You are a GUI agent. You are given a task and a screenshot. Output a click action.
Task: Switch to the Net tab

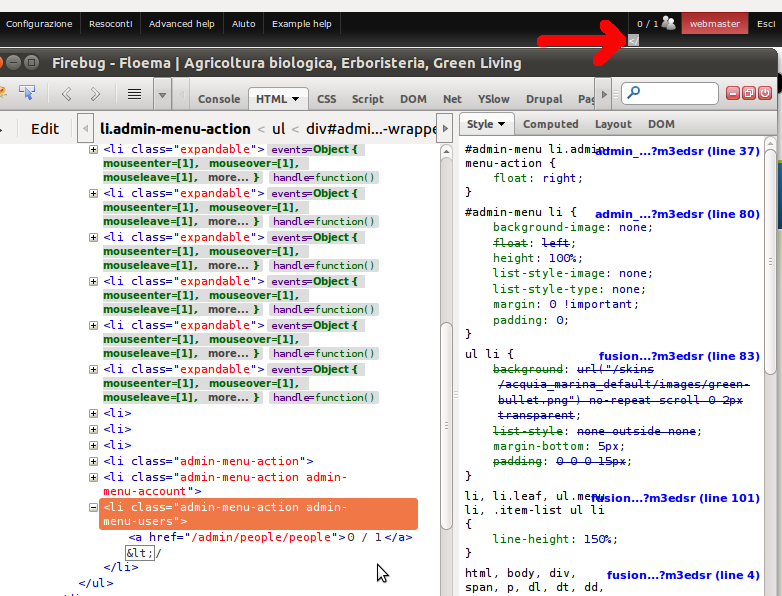pos(452,99)
